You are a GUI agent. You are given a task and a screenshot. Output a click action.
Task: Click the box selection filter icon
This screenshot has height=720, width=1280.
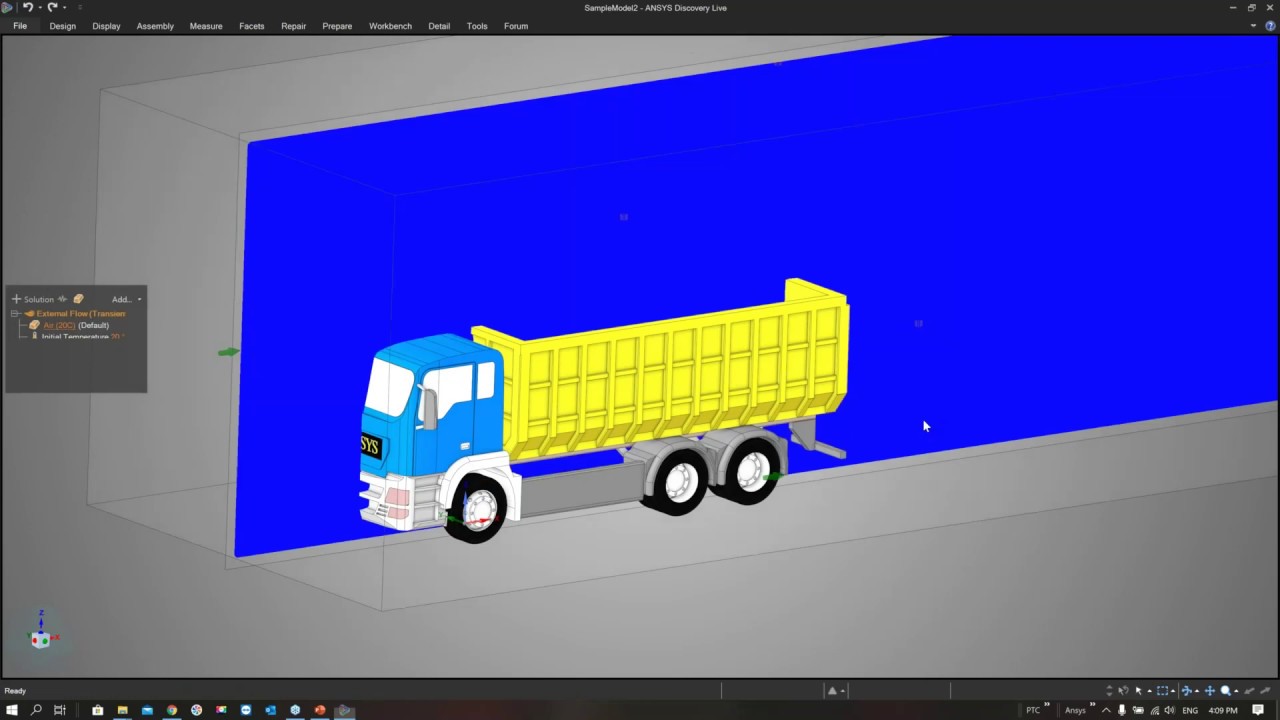click(1162, 690)
